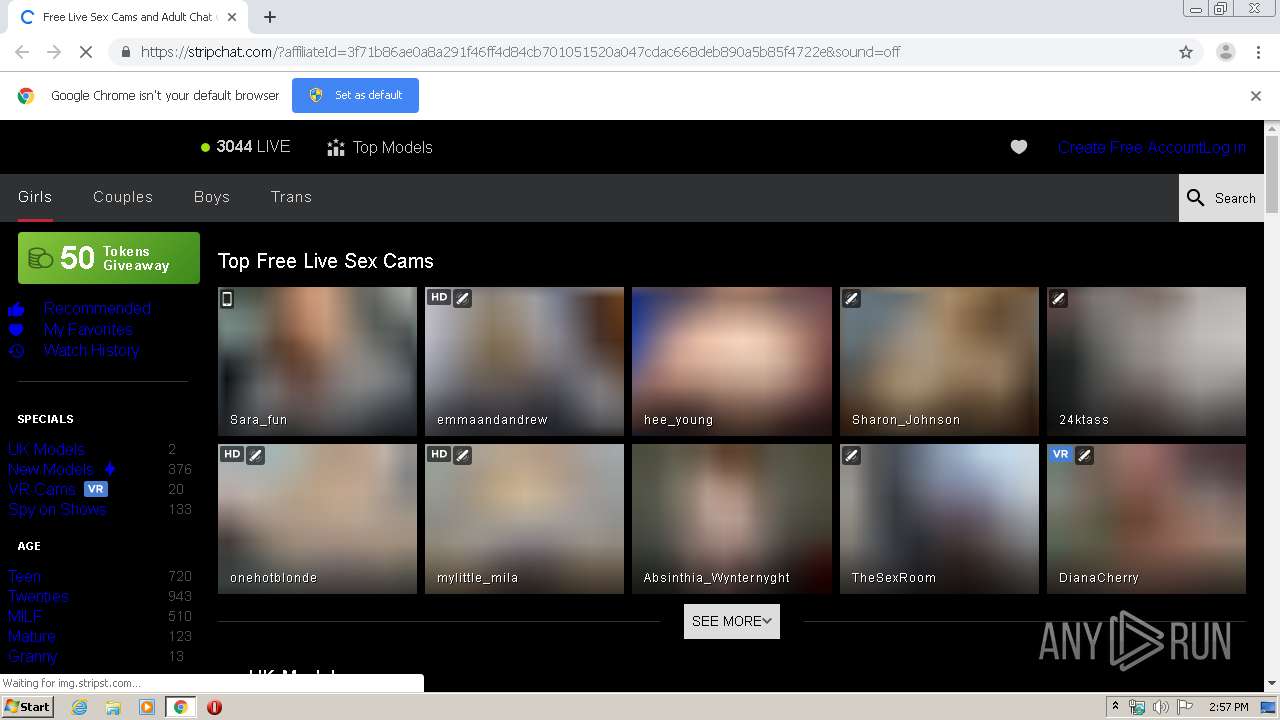Click the address bar URL
The width and height of the screenshot is (1280, 720).
tap(520, 52)
